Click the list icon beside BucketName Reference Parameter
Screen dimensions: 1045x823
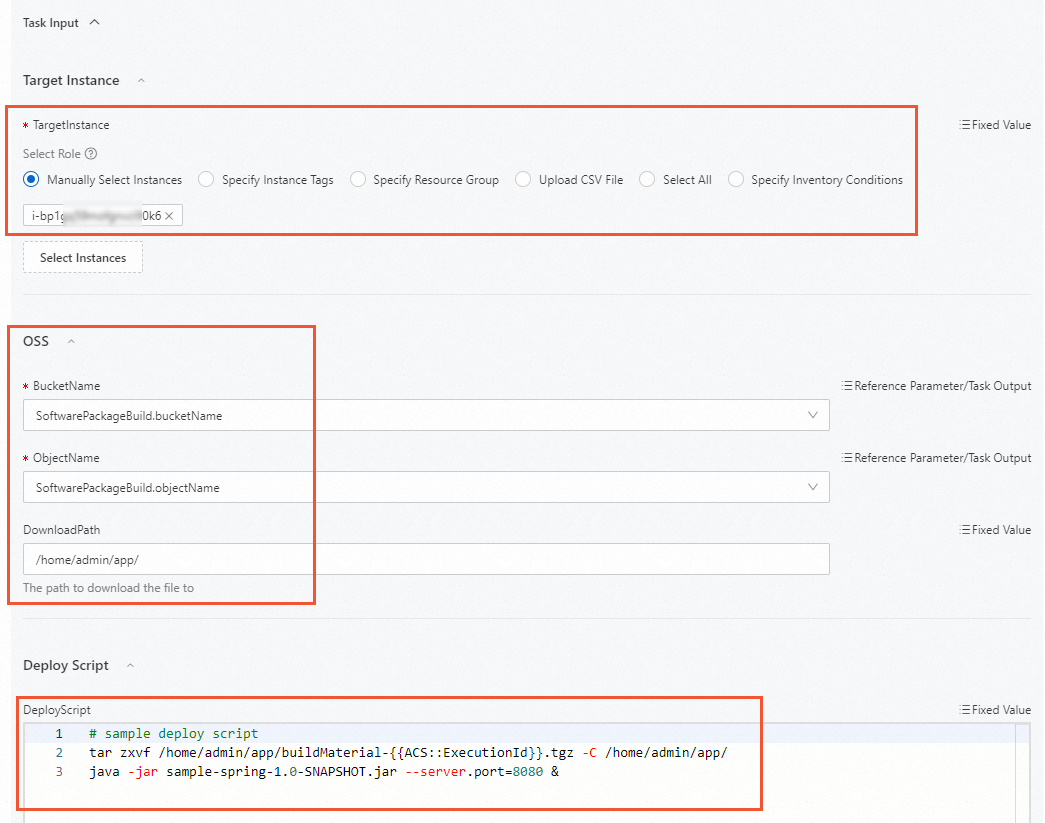847,386
